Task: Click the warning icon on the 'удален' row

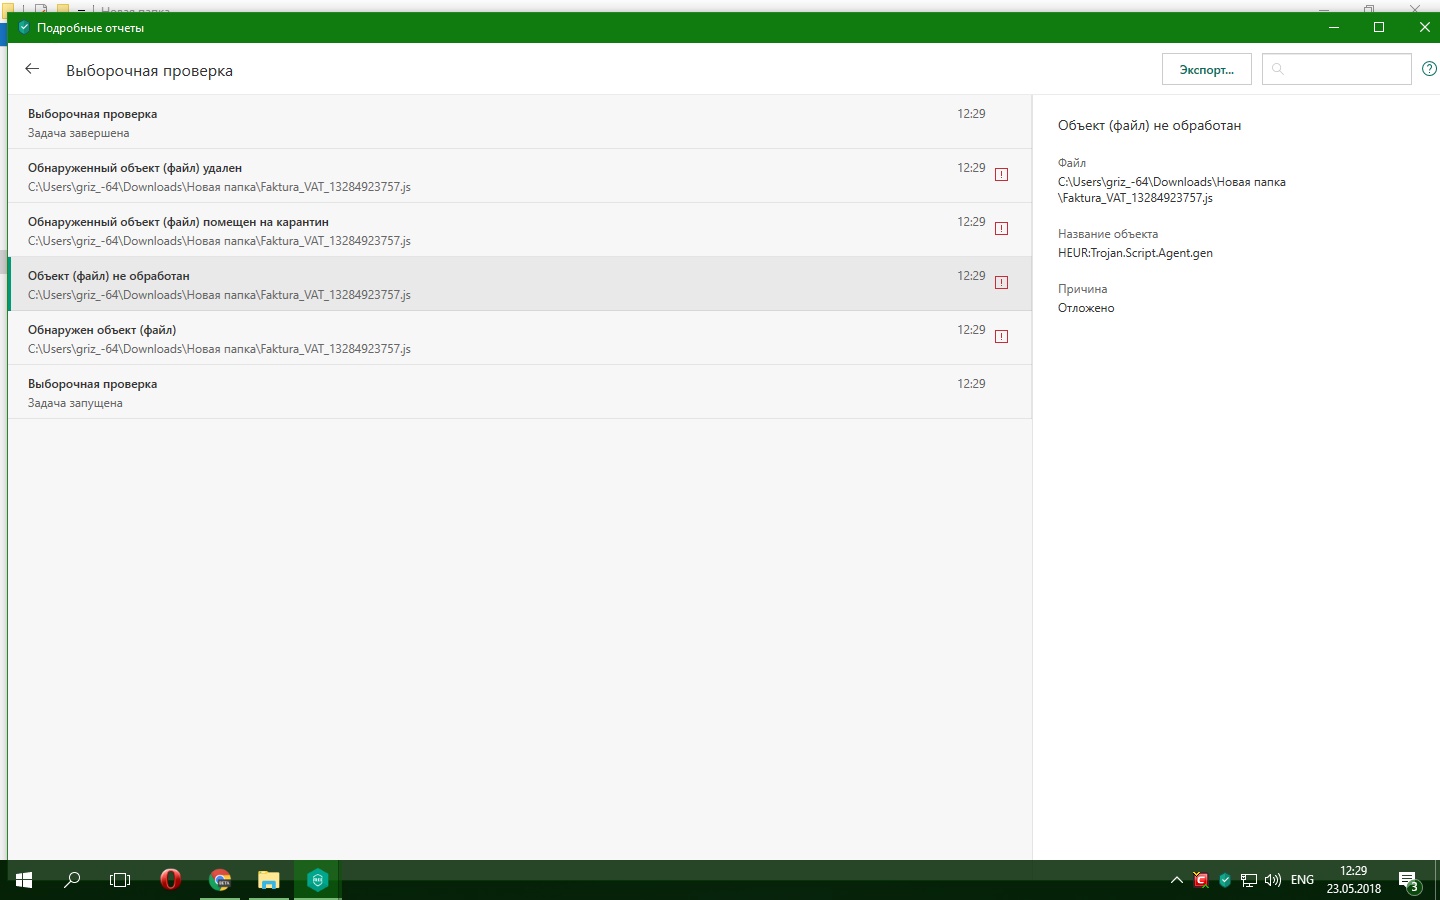Action: 1001,175
